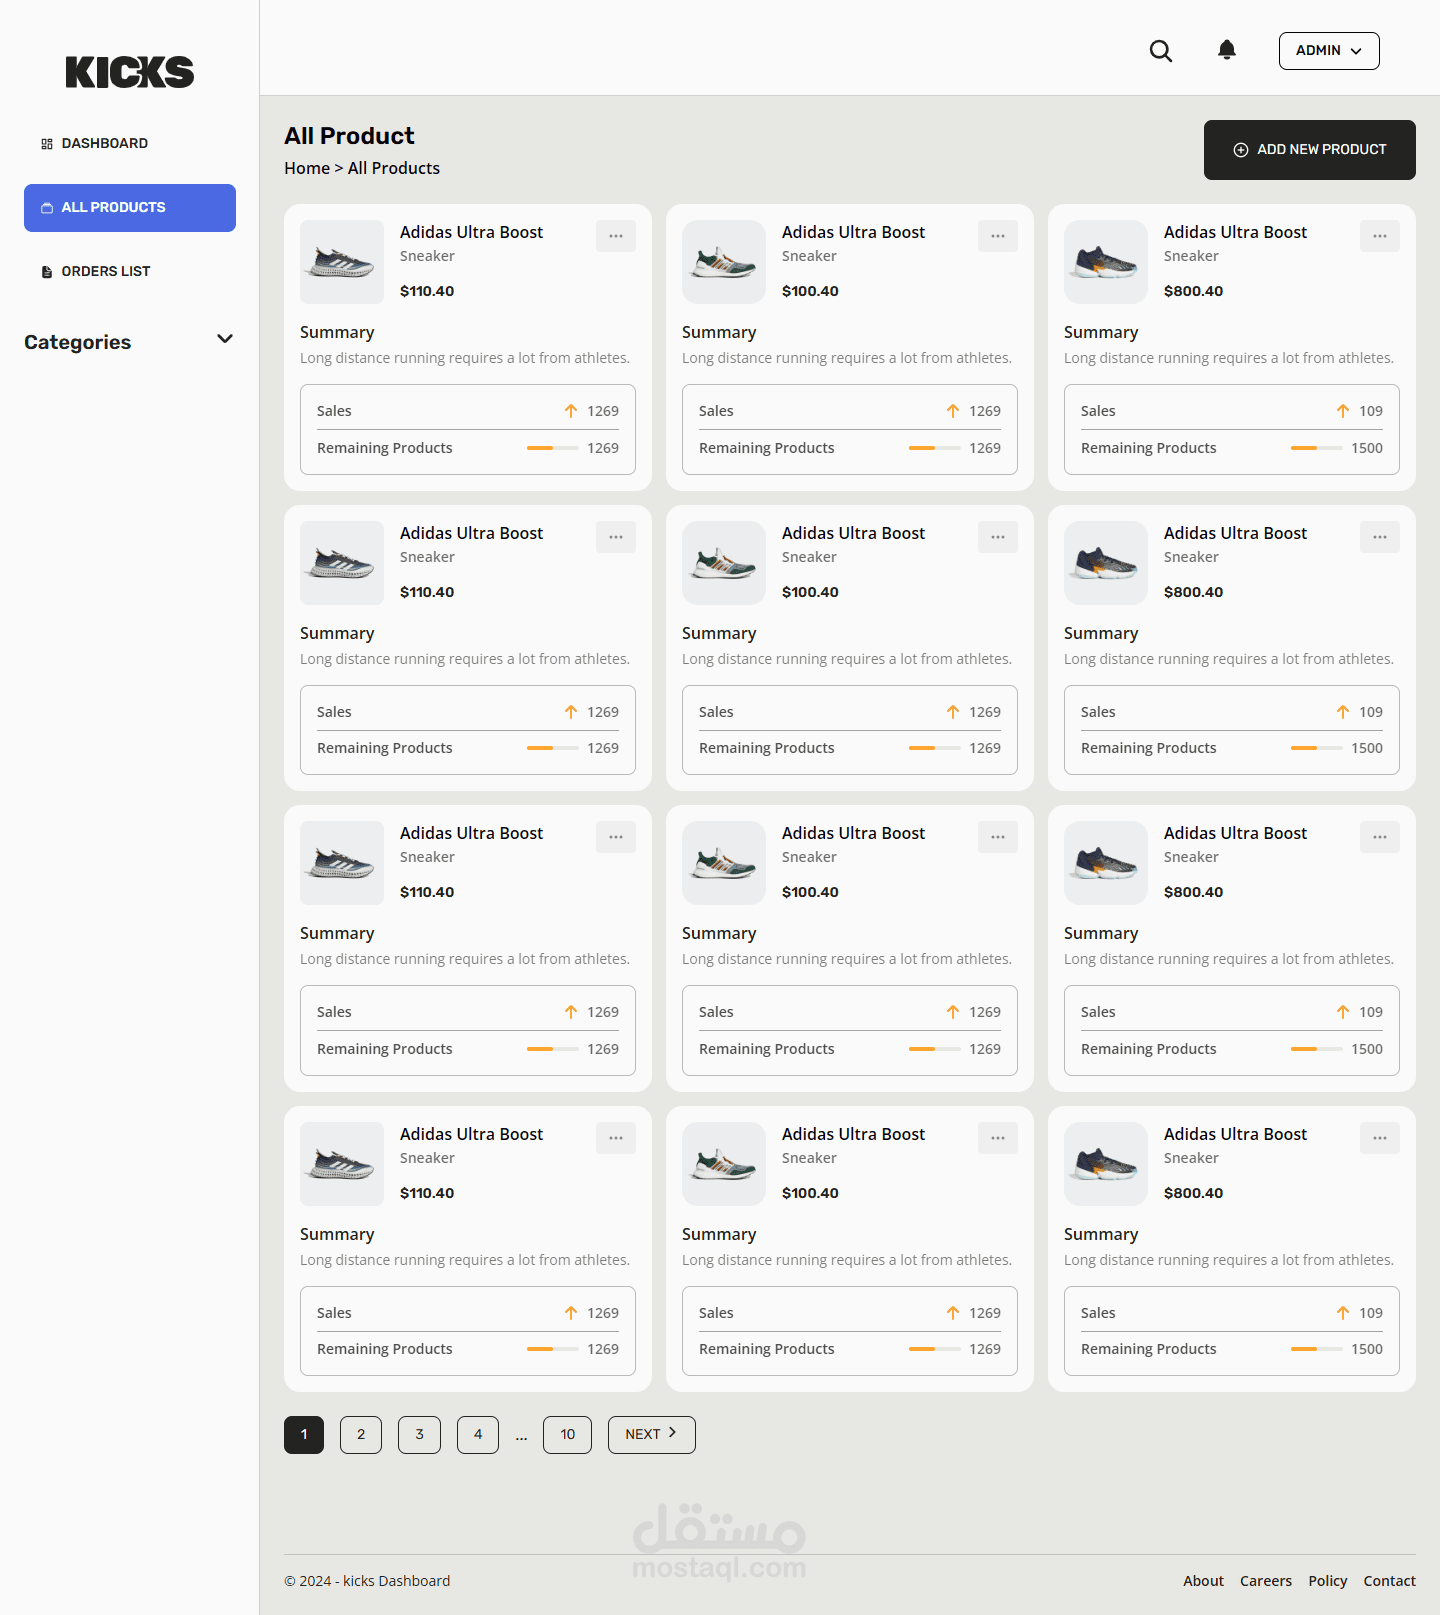Open the Contact footer link
The height and width of the screenshot is (1615, 1440).
pyautogui.click(x=1389, y=1581)
